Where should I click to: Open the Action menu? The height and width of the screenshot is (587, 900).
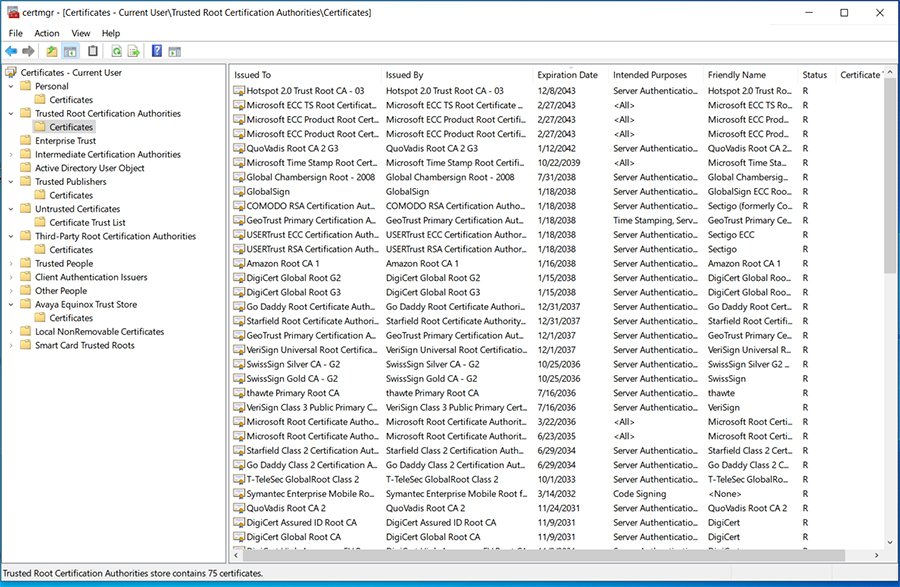46,33
